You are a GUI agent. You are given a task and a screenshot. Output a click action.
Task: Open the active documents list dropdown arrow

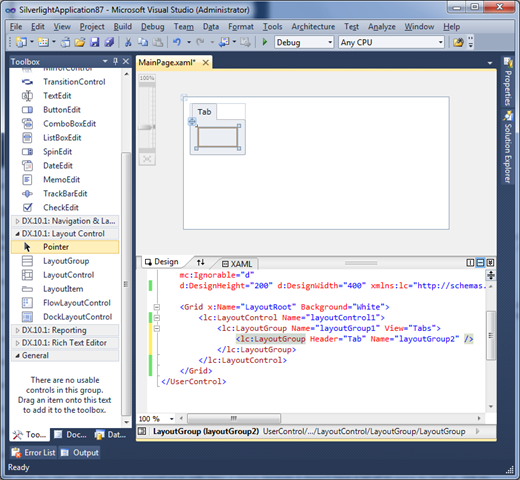pos(490,63)
